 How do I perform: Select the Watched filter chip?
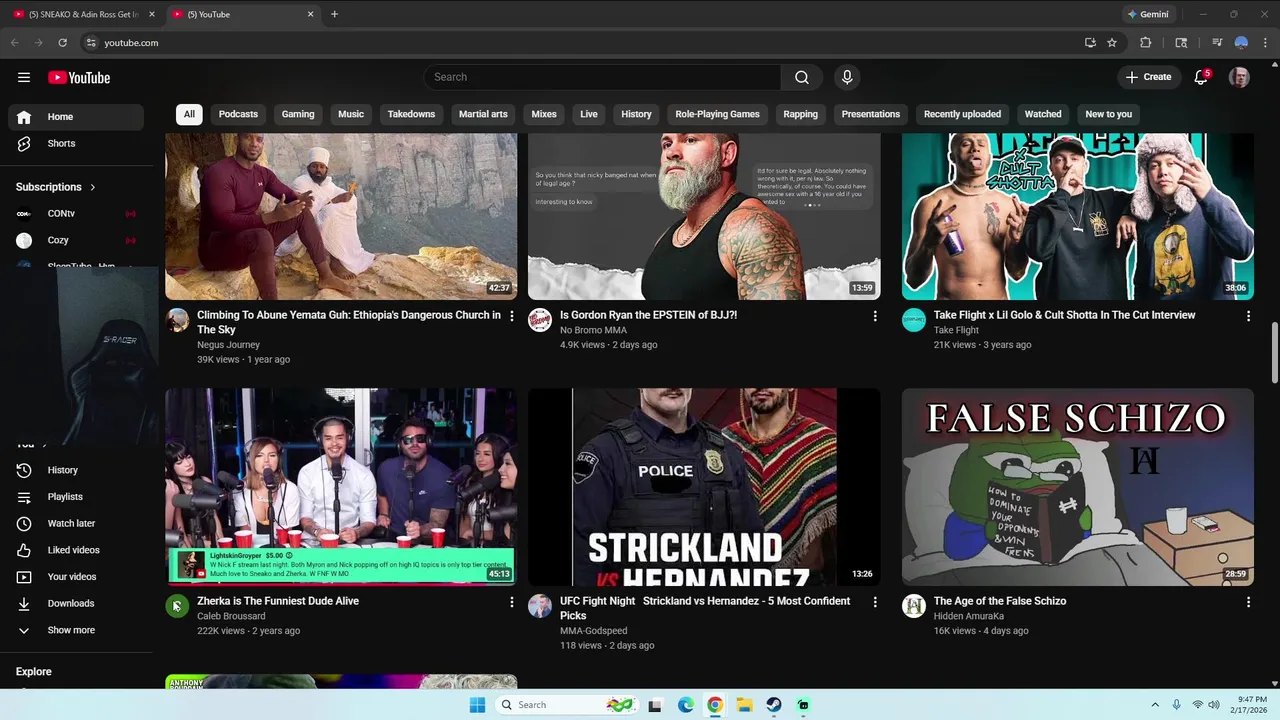[1043, 114]
